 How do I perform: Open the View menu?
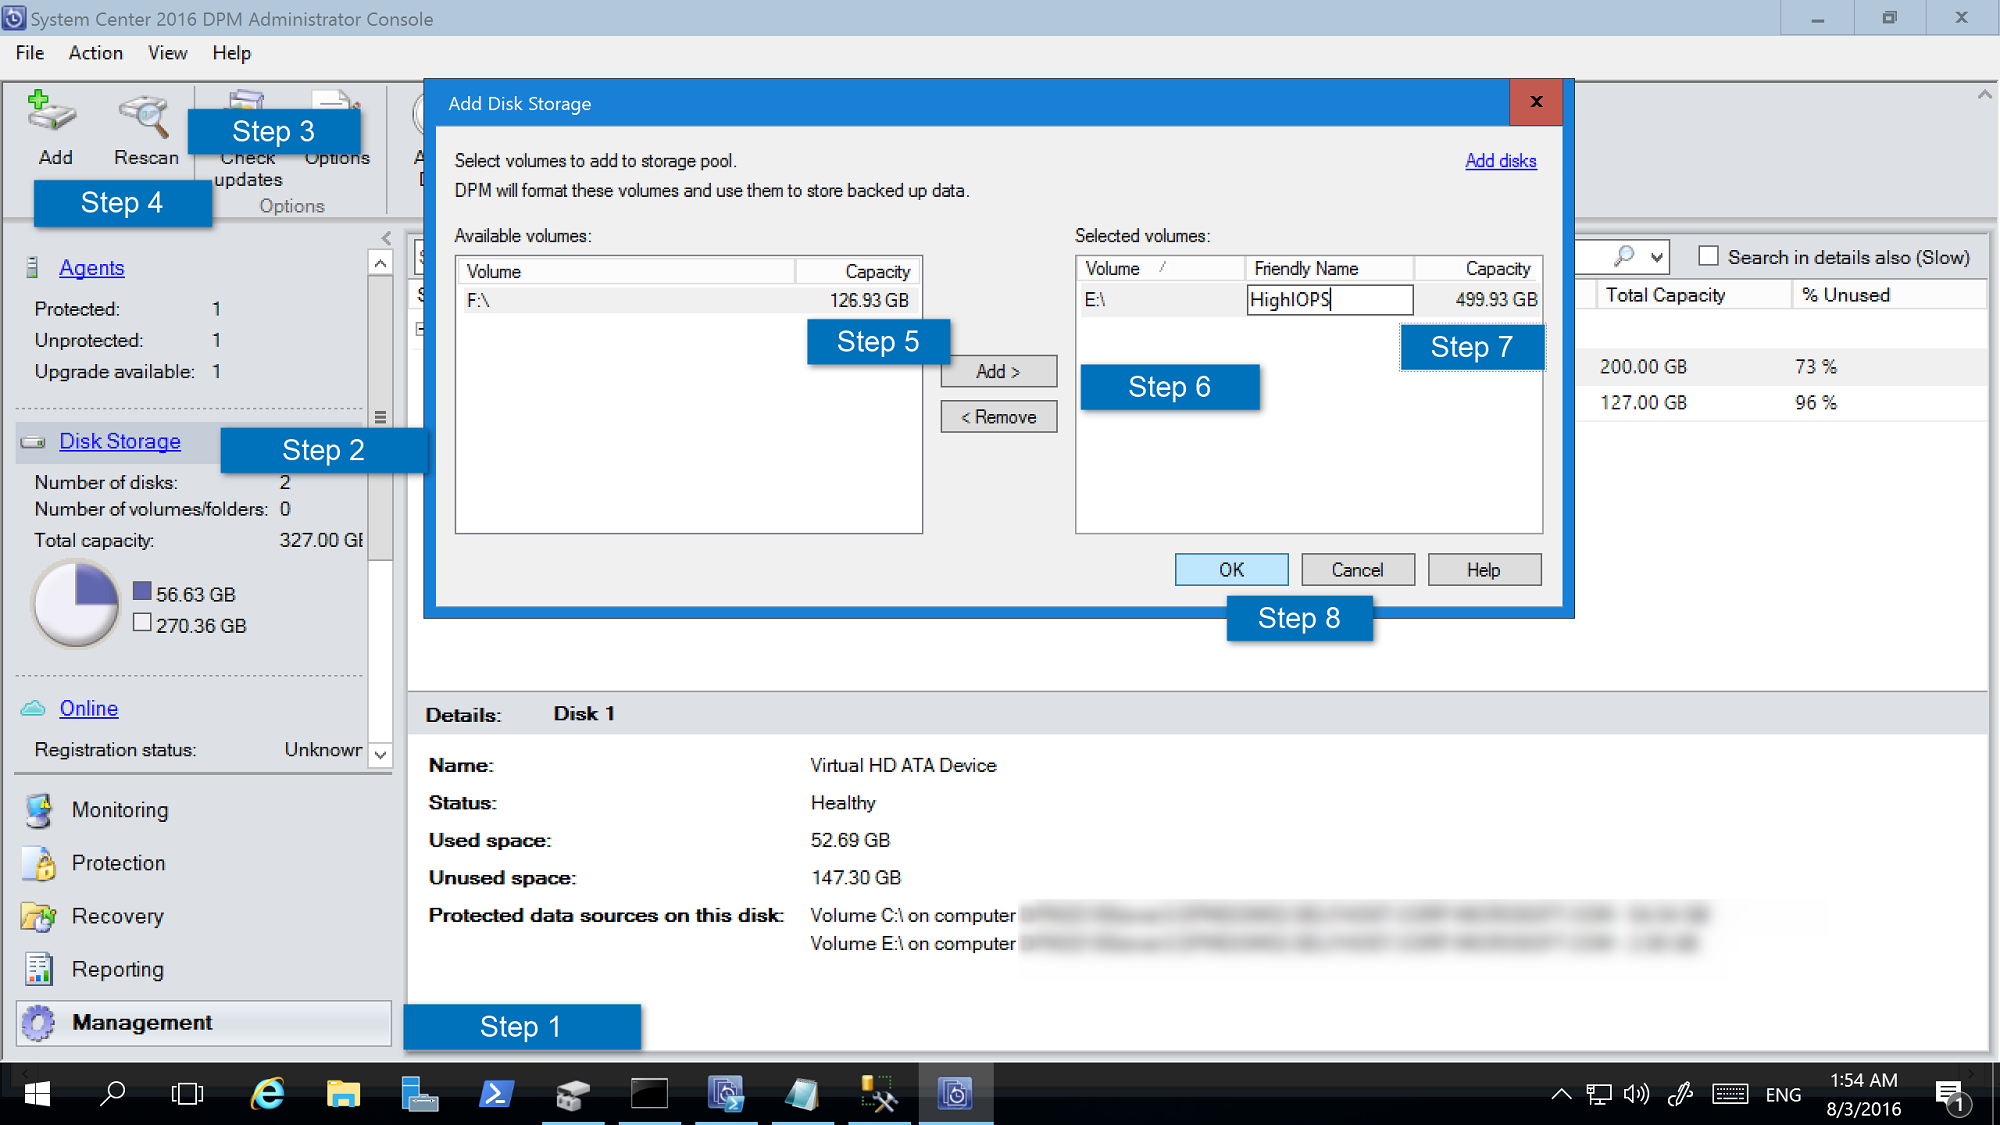[163, 52]
